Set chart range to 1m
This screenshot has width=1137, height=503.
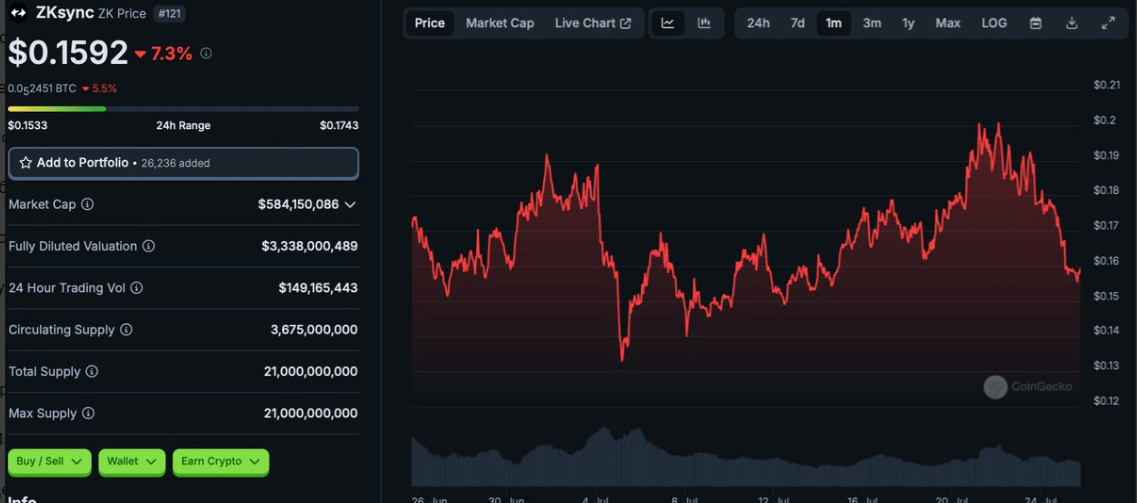click(833, 23)
